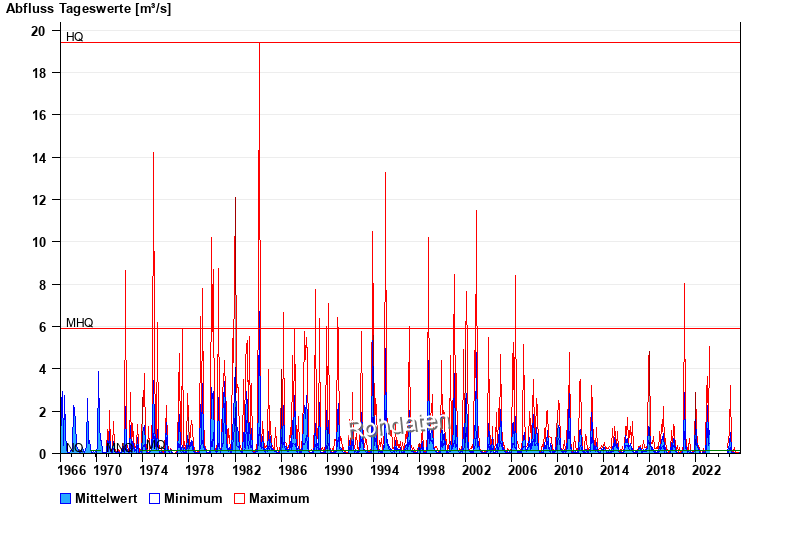The image size is (800, 550).
Task: Click the 10 value on the y-axis
Action: pyautogui.click(x=38, y=242)
